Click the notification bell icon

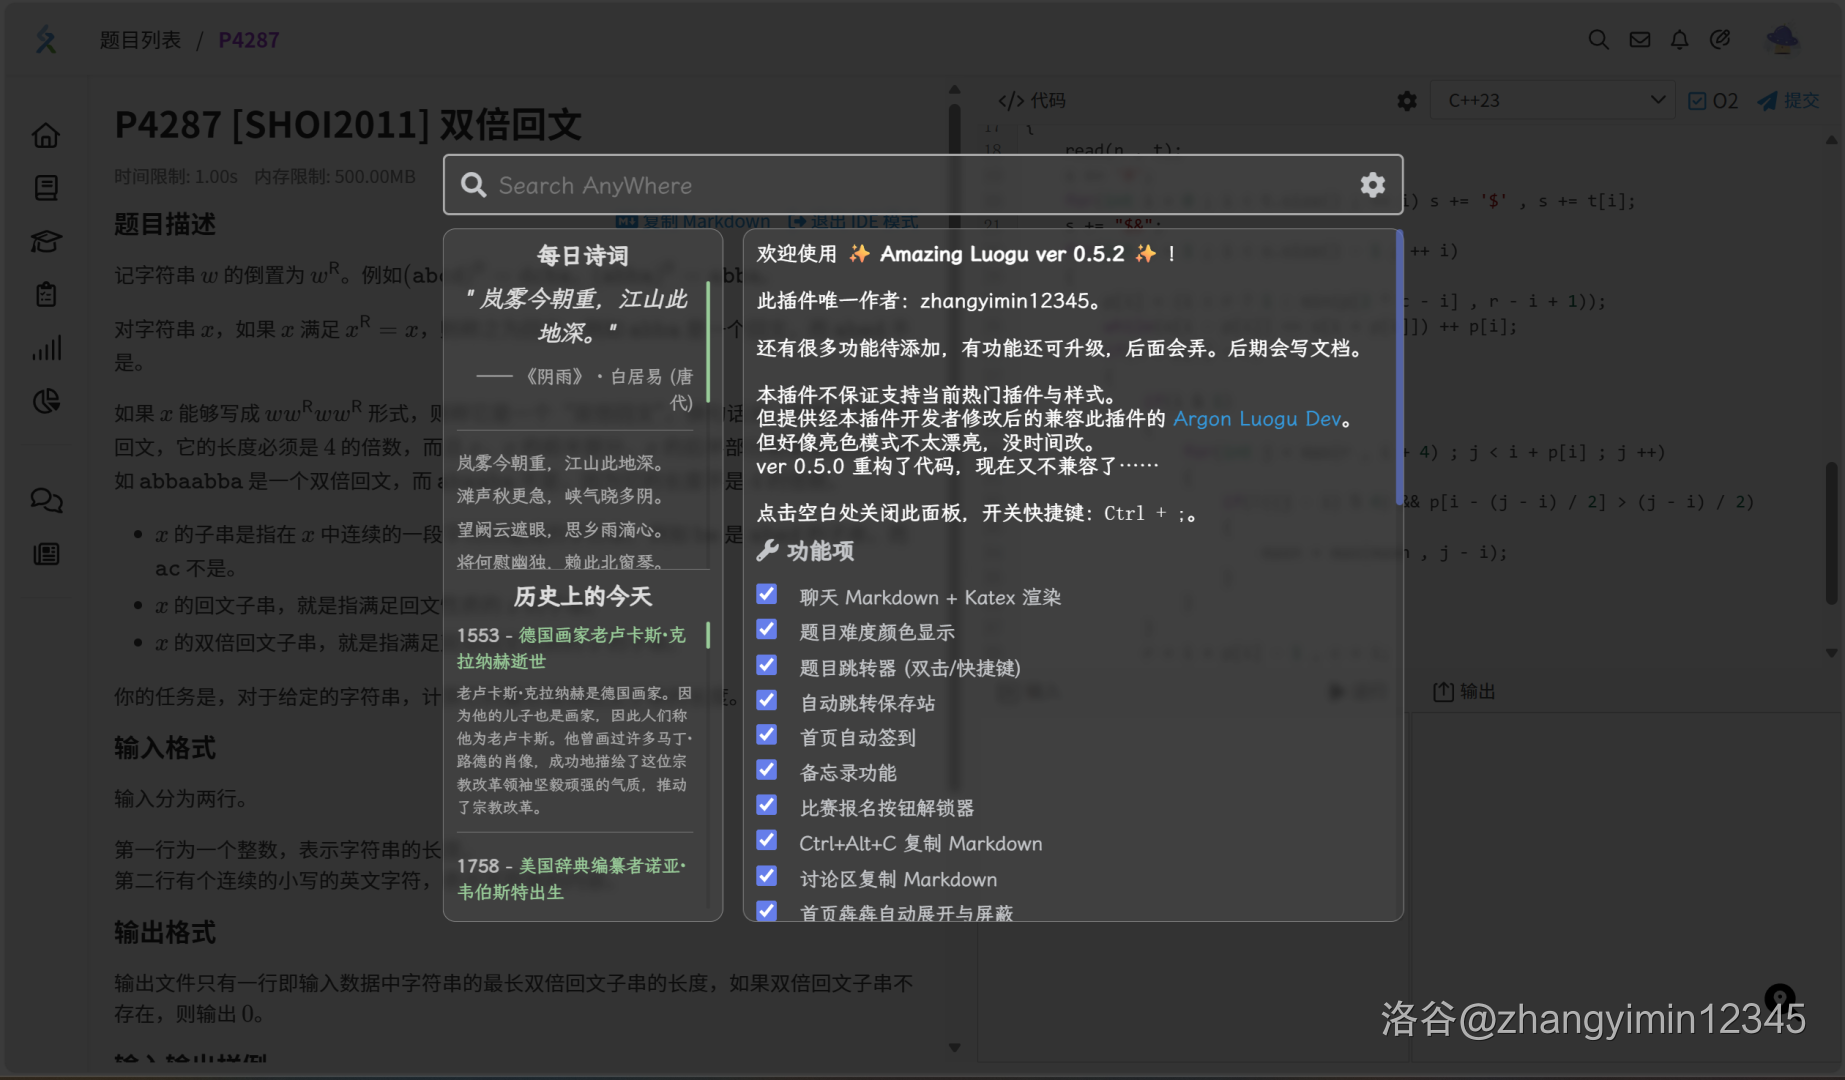(x=1679, y=40)
